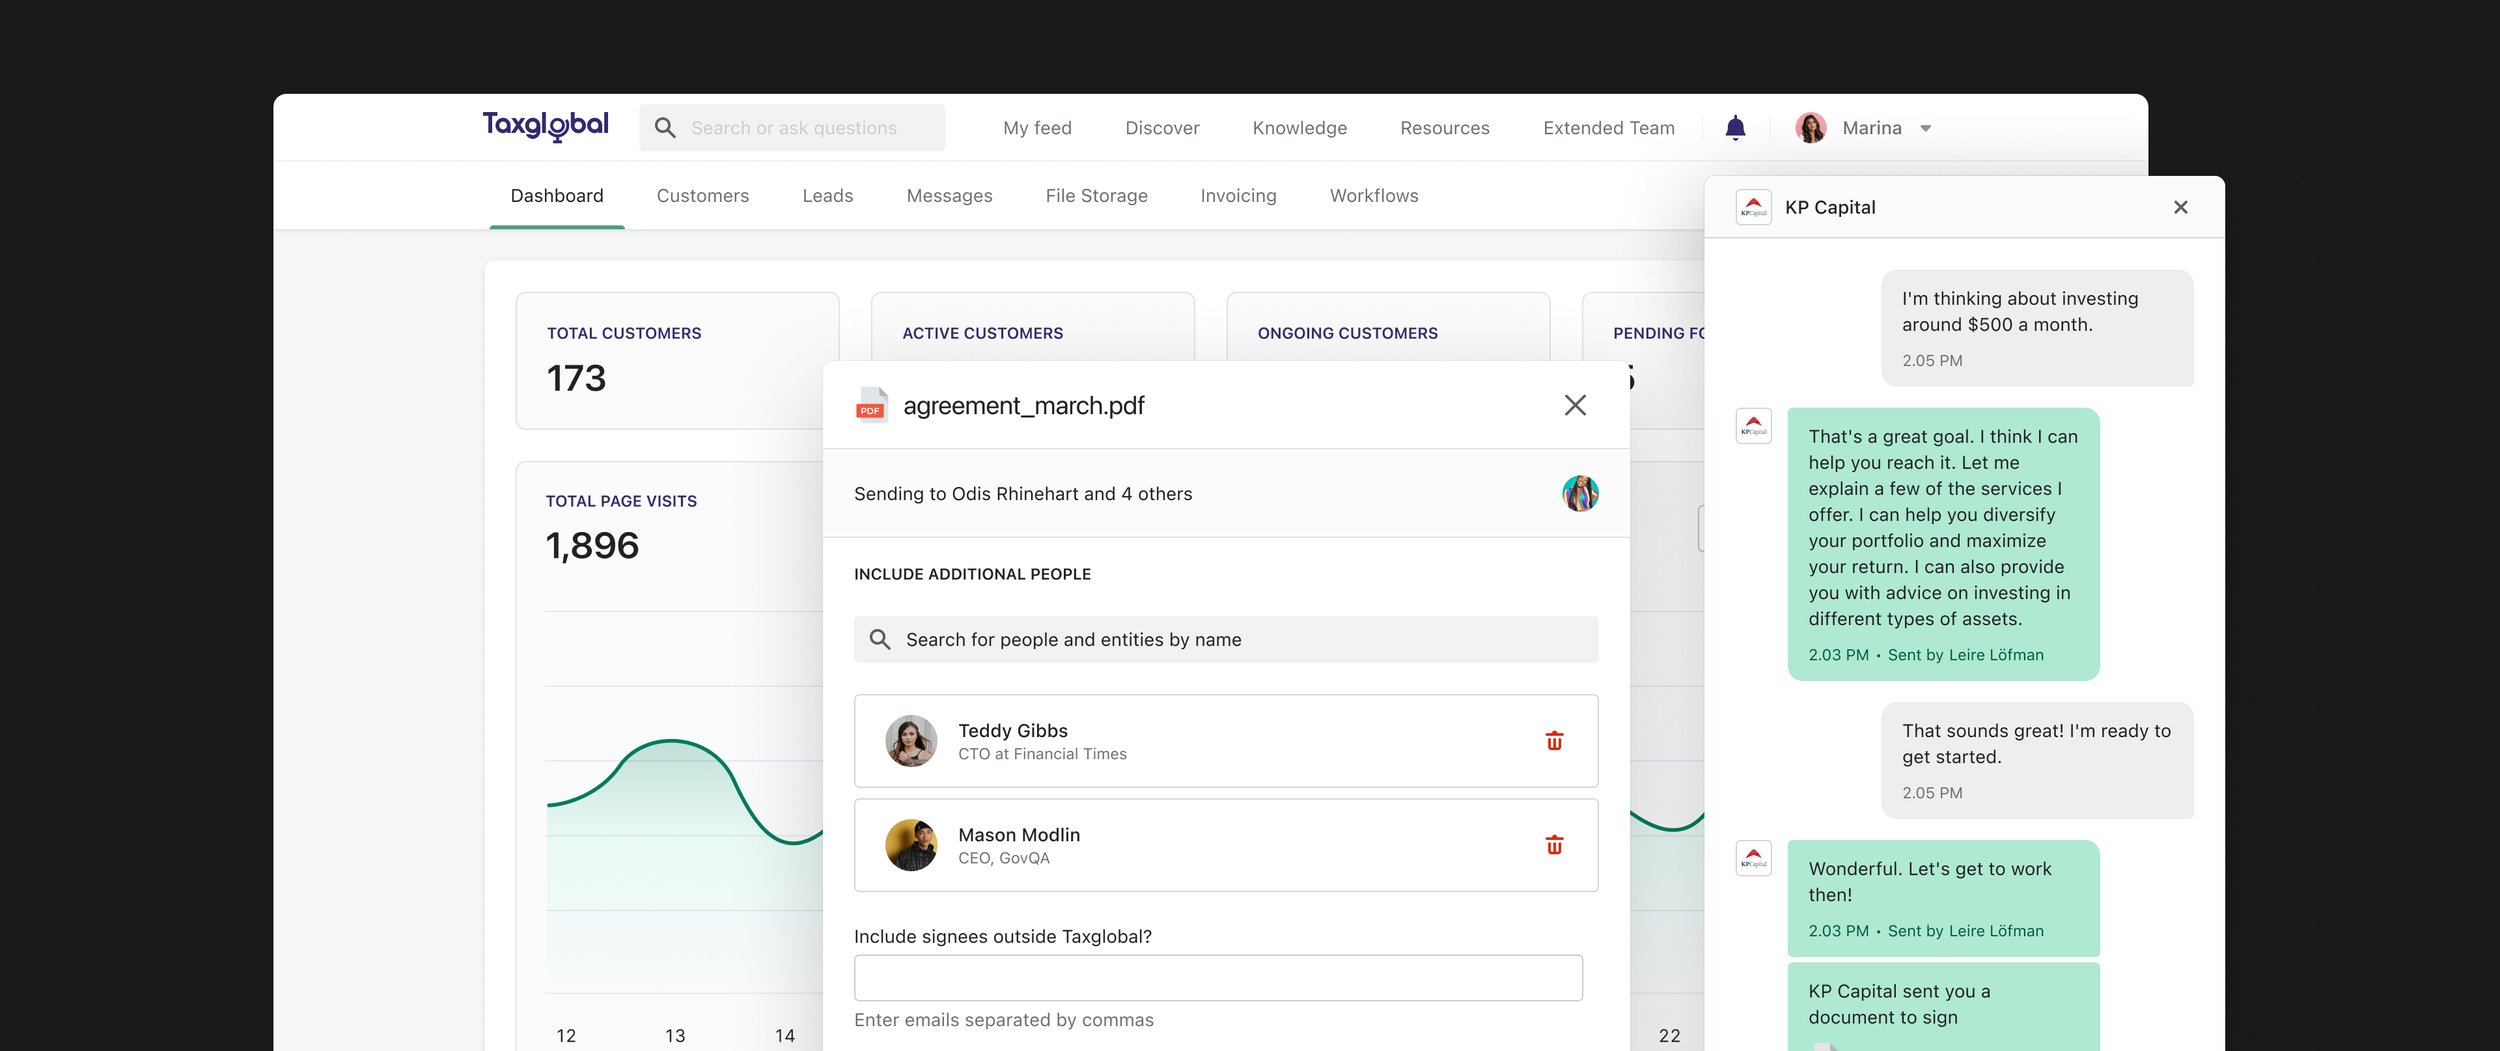Viewport: 2500px width, 1051px height.
Task: Select the Dashboard tab
Action: click(x=557, y=196)
